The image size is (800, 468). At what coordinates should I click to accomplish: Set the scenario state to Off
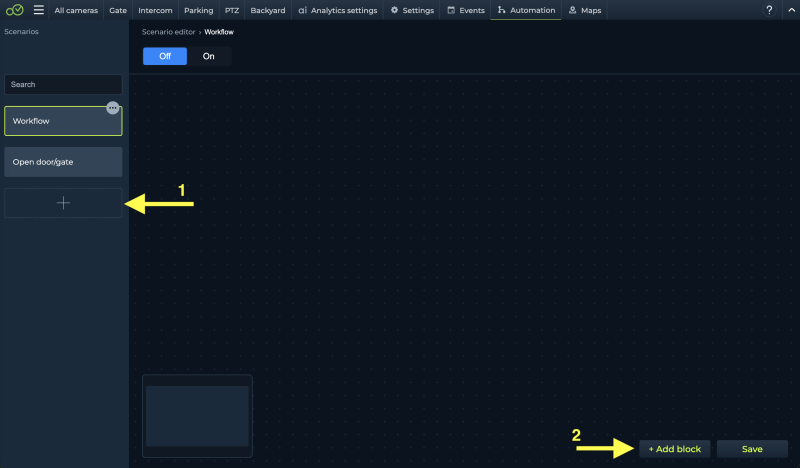point(165,56)
